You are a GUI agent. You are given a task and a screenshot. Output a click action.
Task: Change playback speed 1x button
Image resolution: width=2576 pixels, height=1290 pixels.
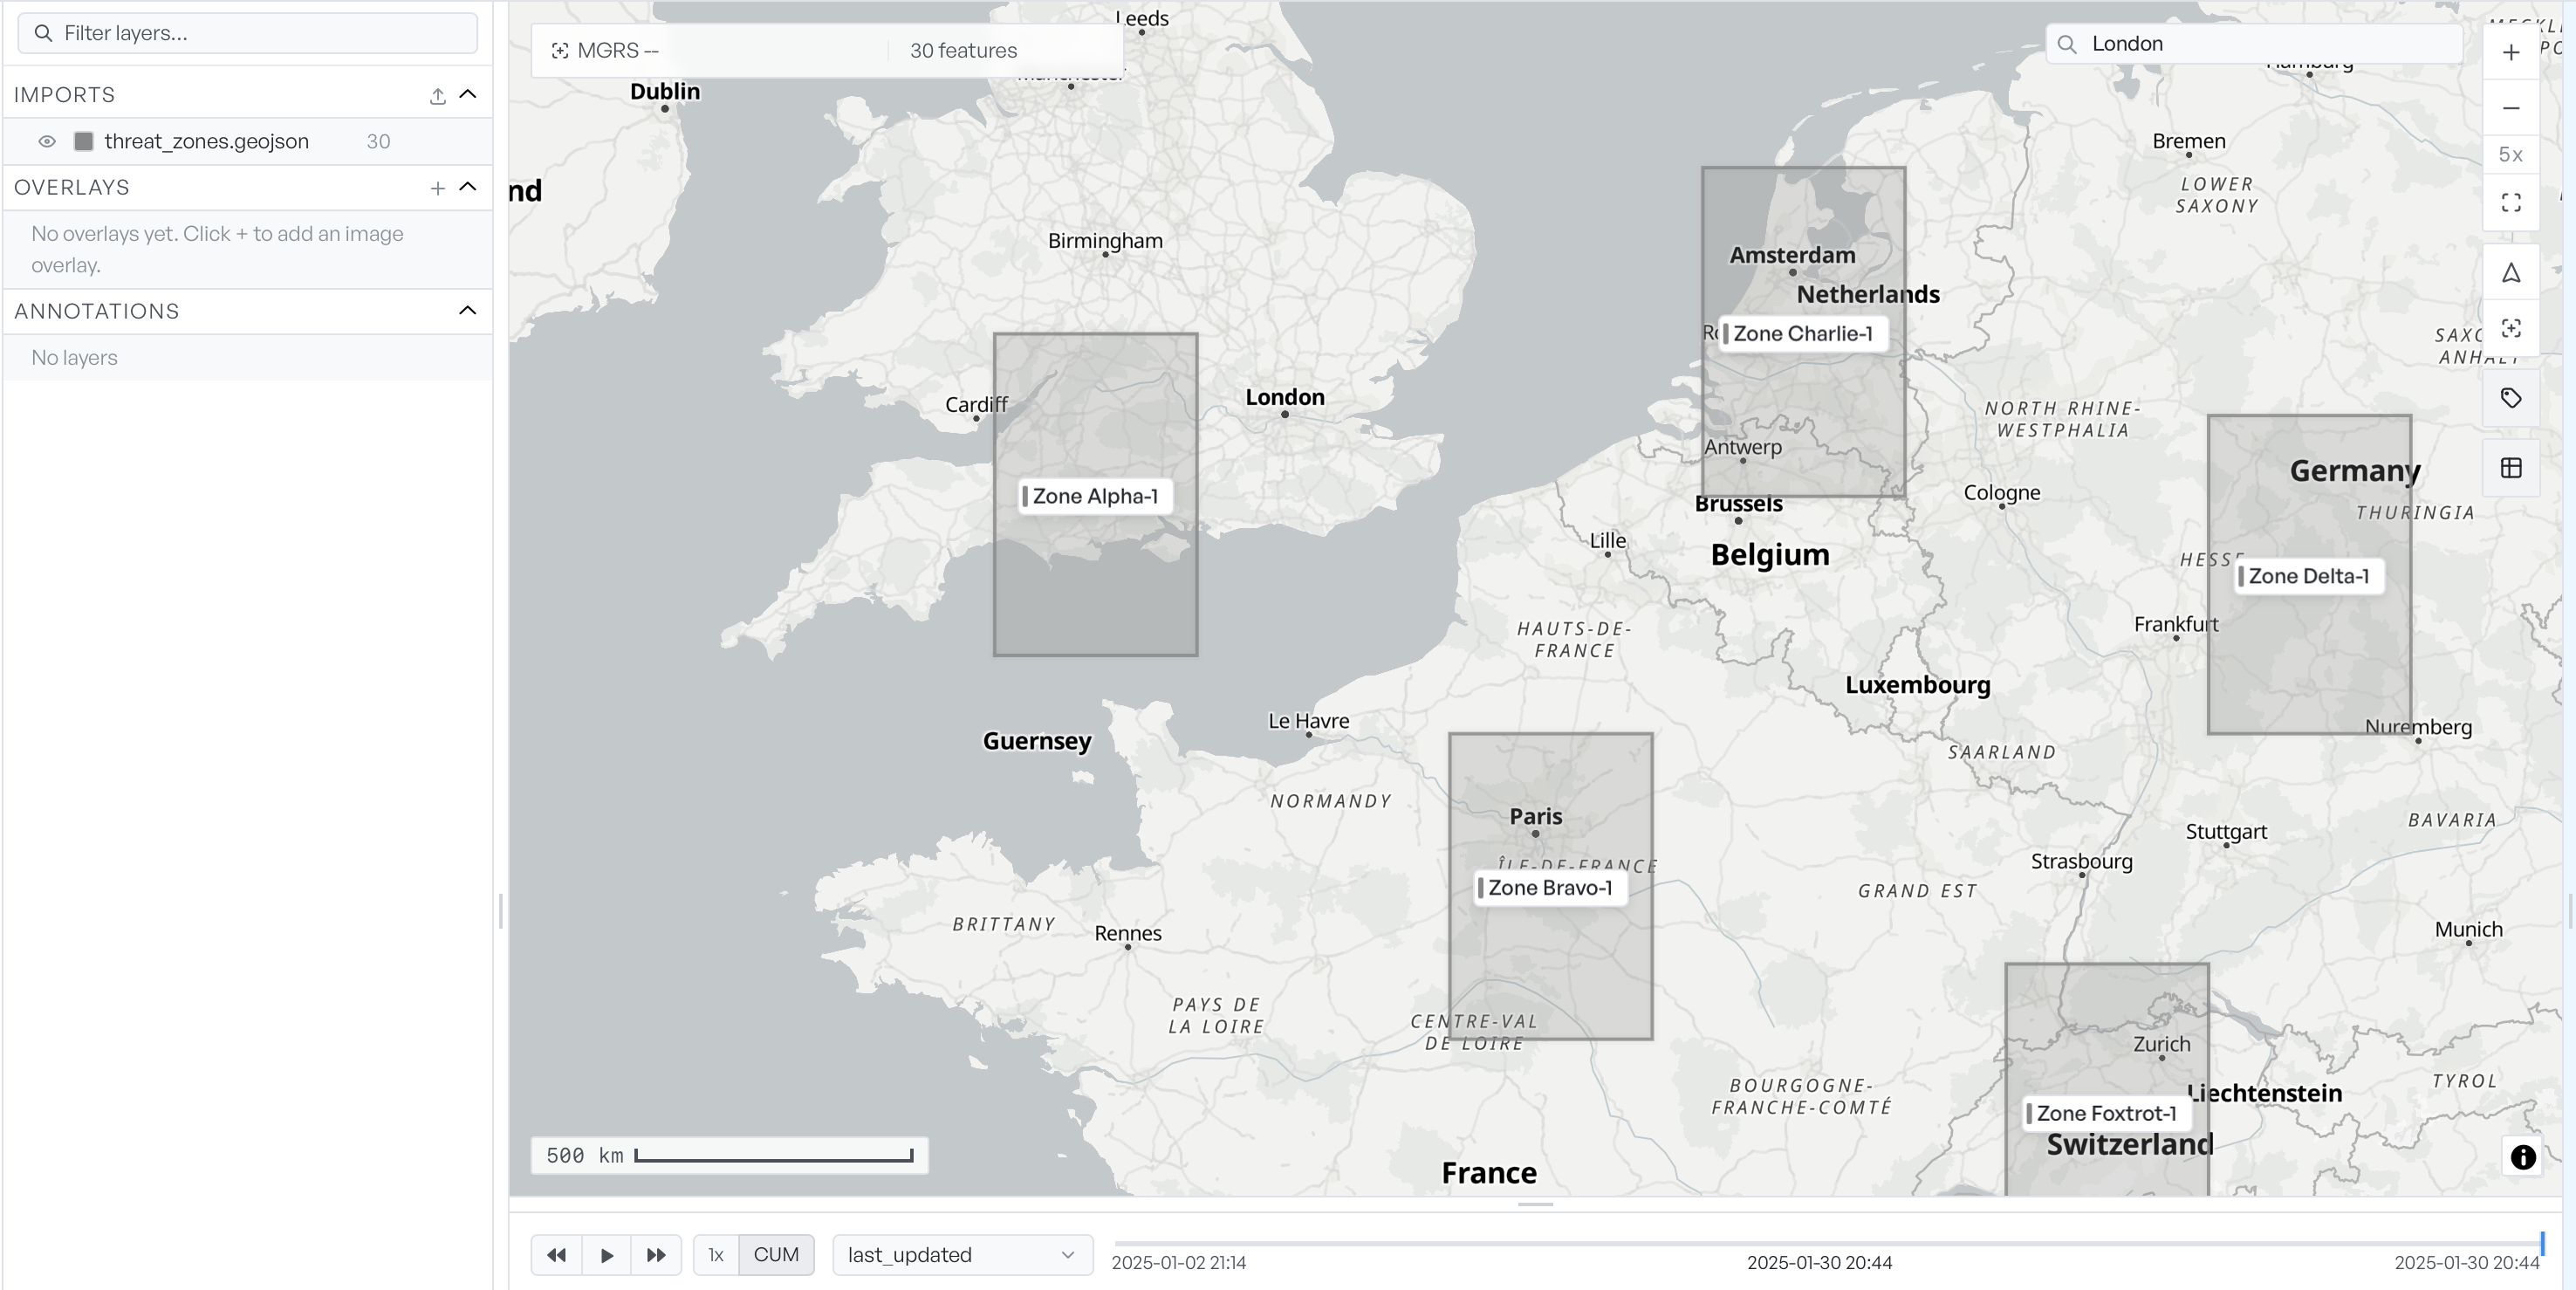click(716, 1255)
